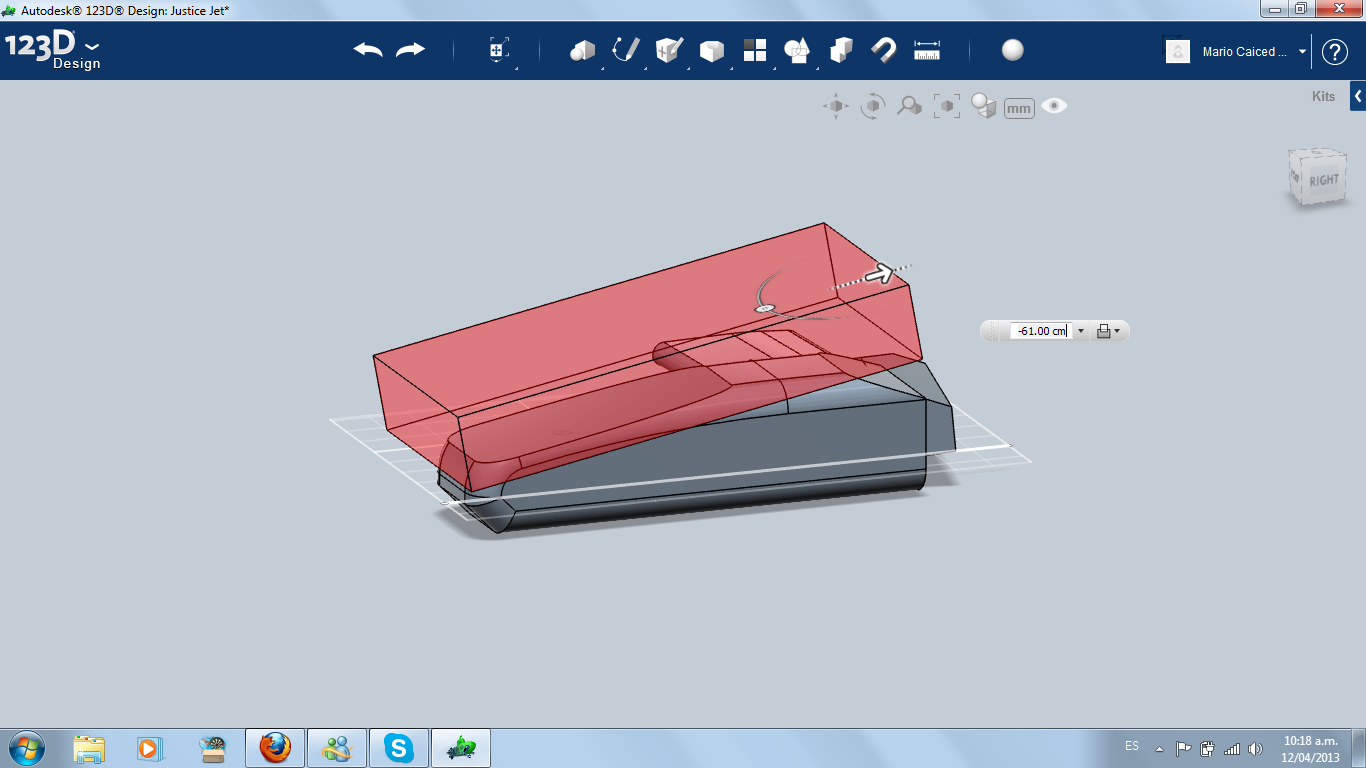Viewport: 1366px width, 768px height.
Task: Open the Construct tool
Action: coord(669,50)
